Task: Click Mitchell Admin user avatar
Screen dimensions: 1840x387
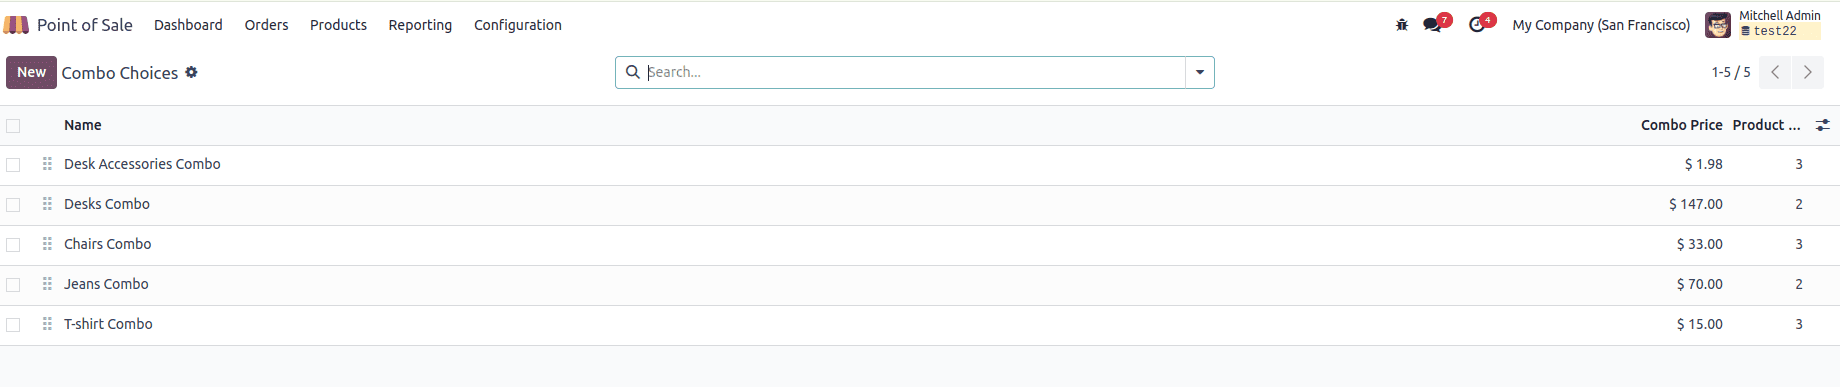Action: 1718,25
